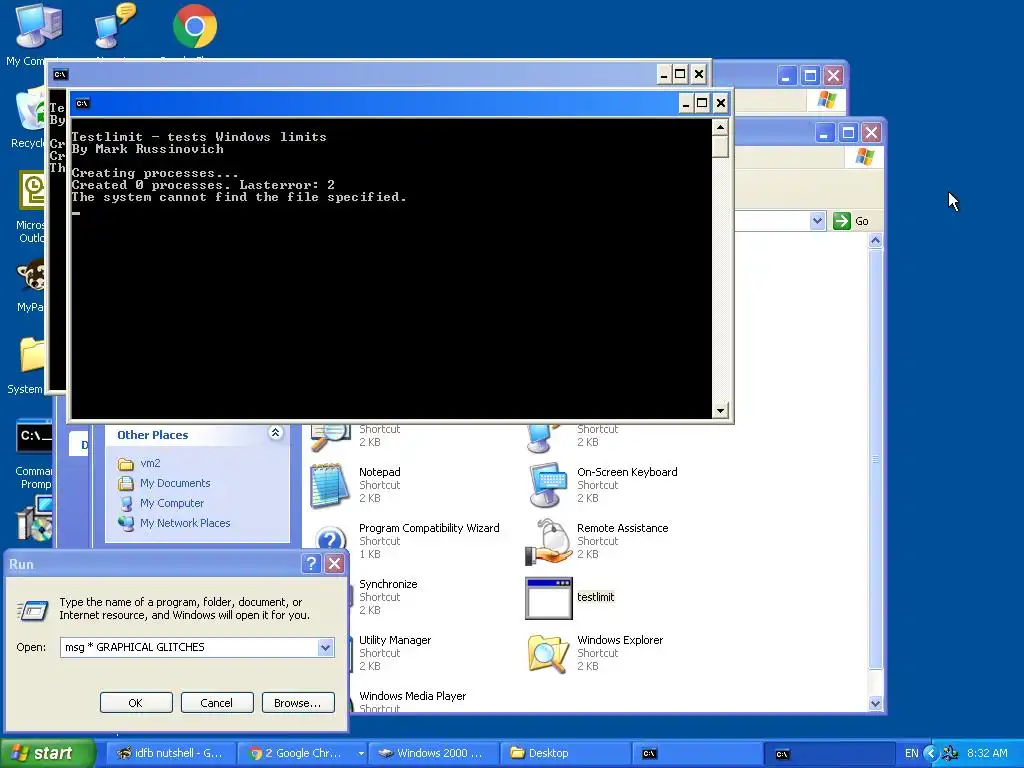Select the Windows Explorer shortcut icon
This screenshot has height=768, width=1024.
click(x=548, y=653)
